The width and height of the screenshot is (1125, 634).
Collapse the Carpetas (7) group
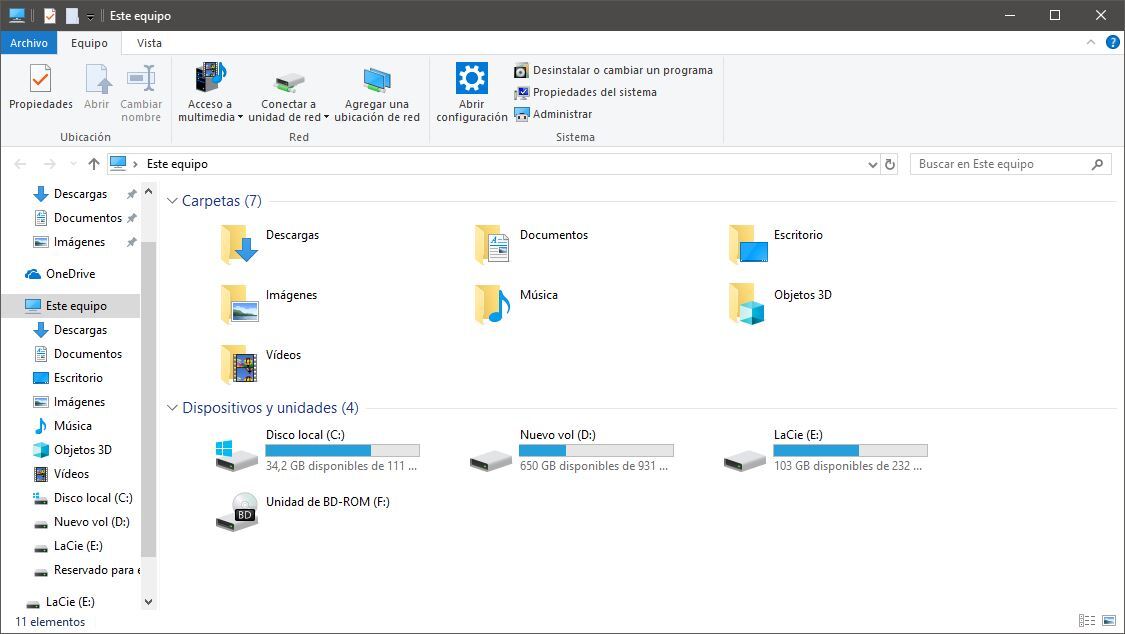click(x=172, y=201)
